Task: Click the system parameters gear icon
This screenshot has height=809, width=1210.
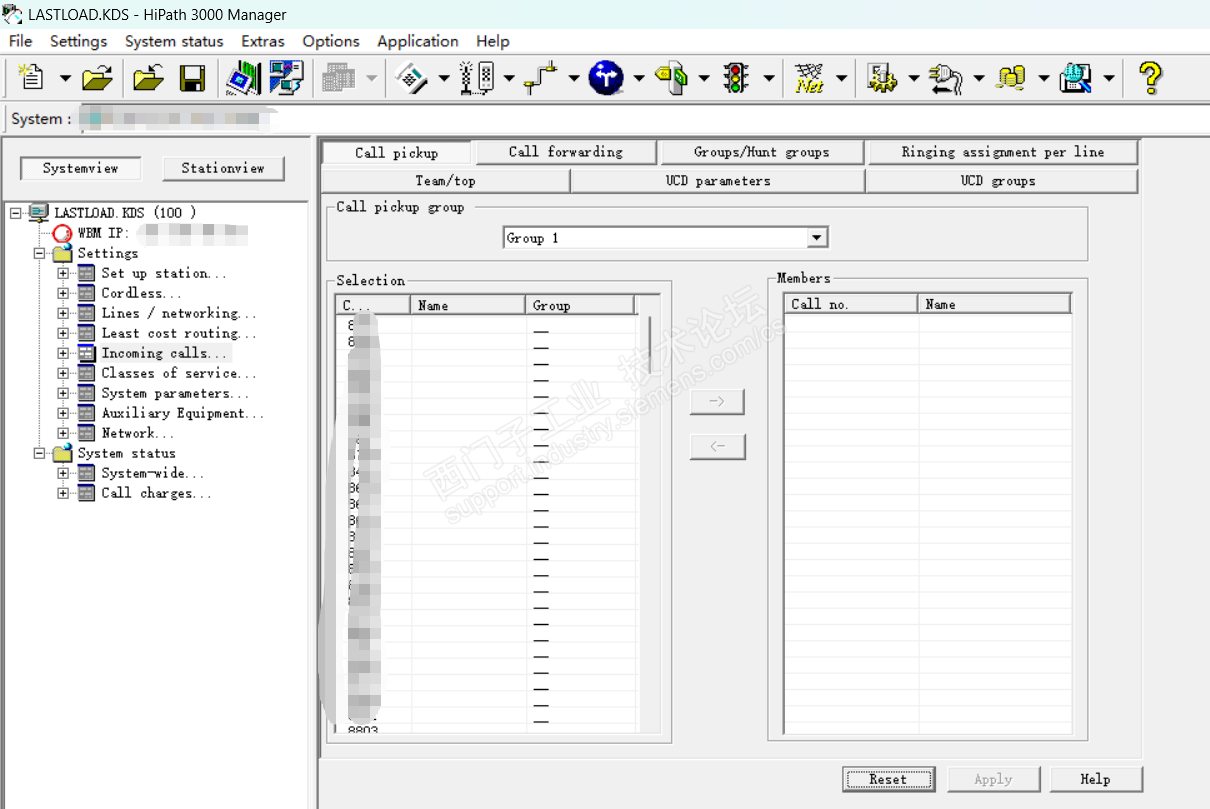Action: [882, 77]
